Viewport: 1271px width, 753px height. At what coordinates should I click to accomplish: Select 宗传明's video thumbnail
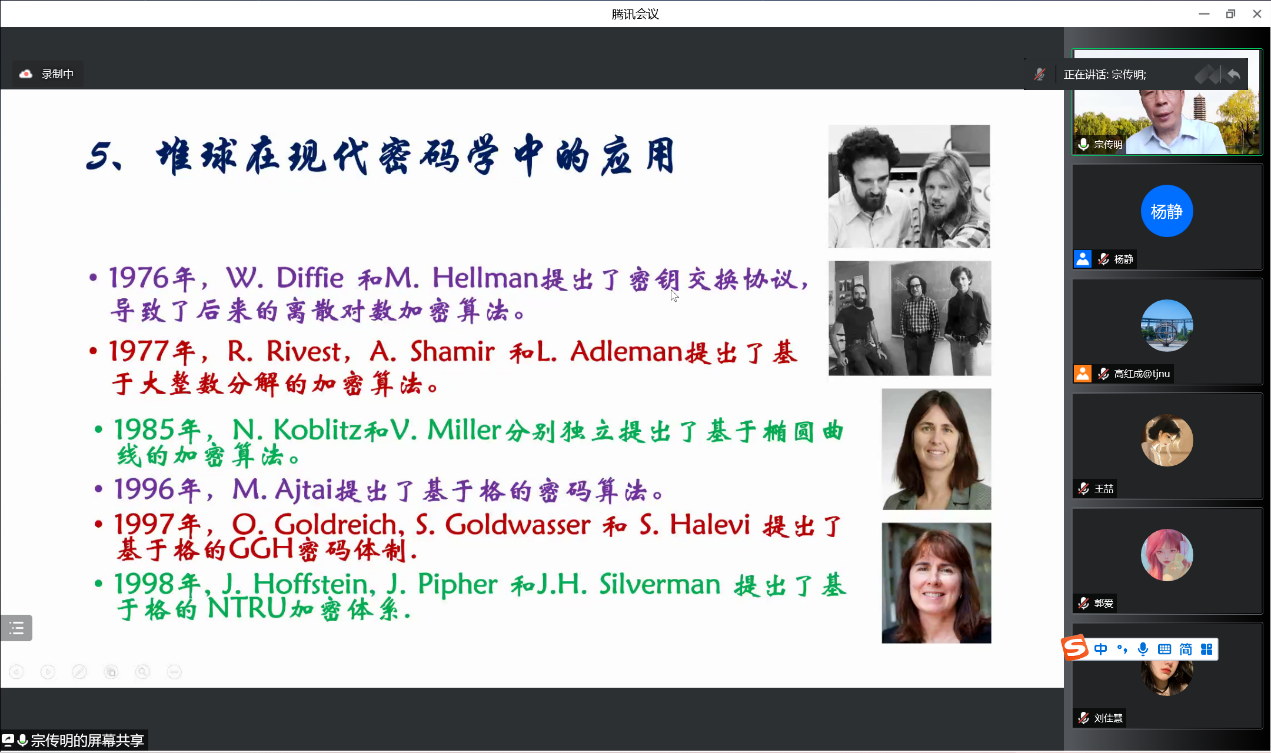1166,112
